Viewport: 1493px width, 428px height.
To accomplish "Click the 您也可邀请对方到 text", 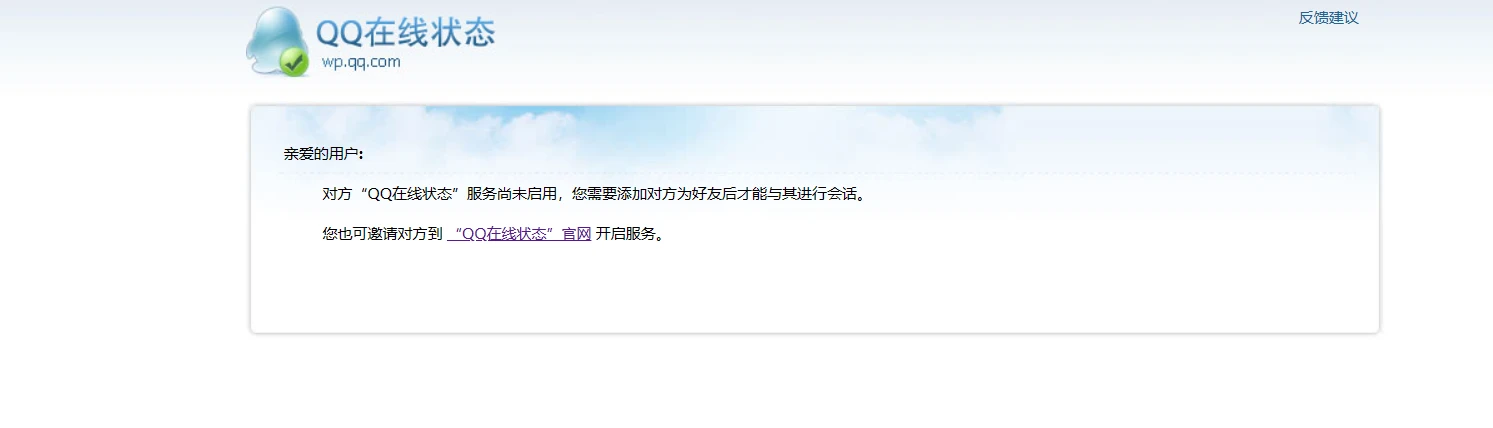I will pos(382,234).
